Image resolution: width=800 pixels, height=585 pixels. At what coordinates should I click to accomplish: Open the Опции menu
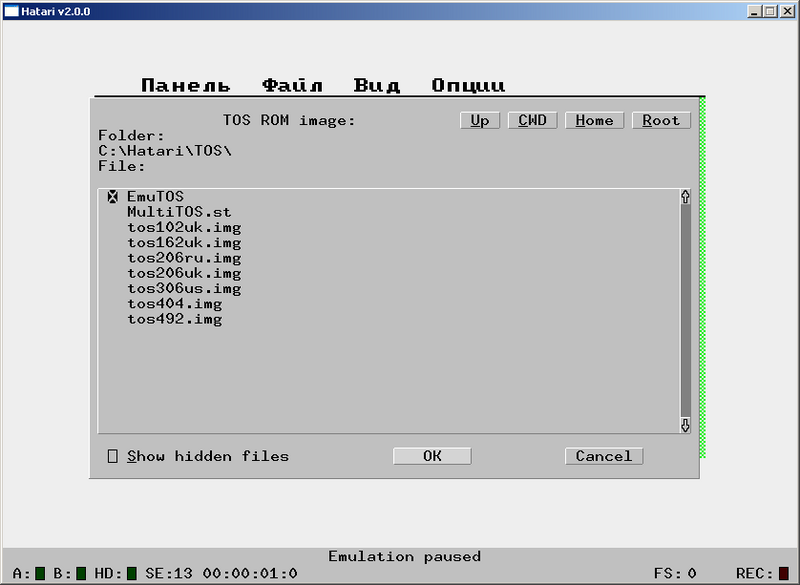click(468, 85)
